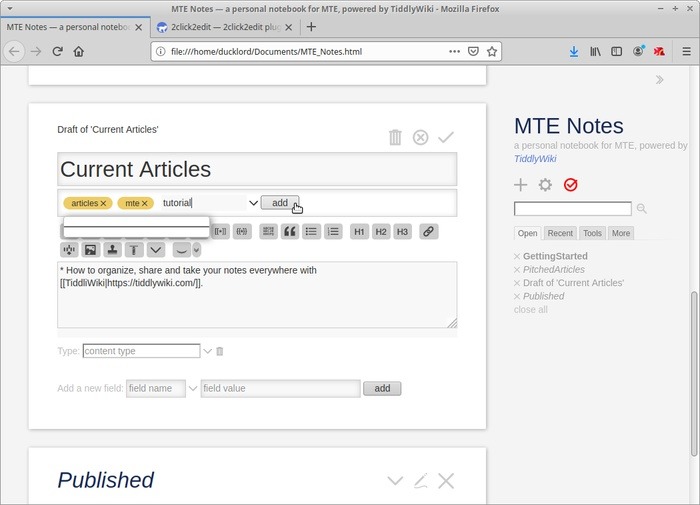Click the field name input
700x505 pixels.
pos(156,388)
